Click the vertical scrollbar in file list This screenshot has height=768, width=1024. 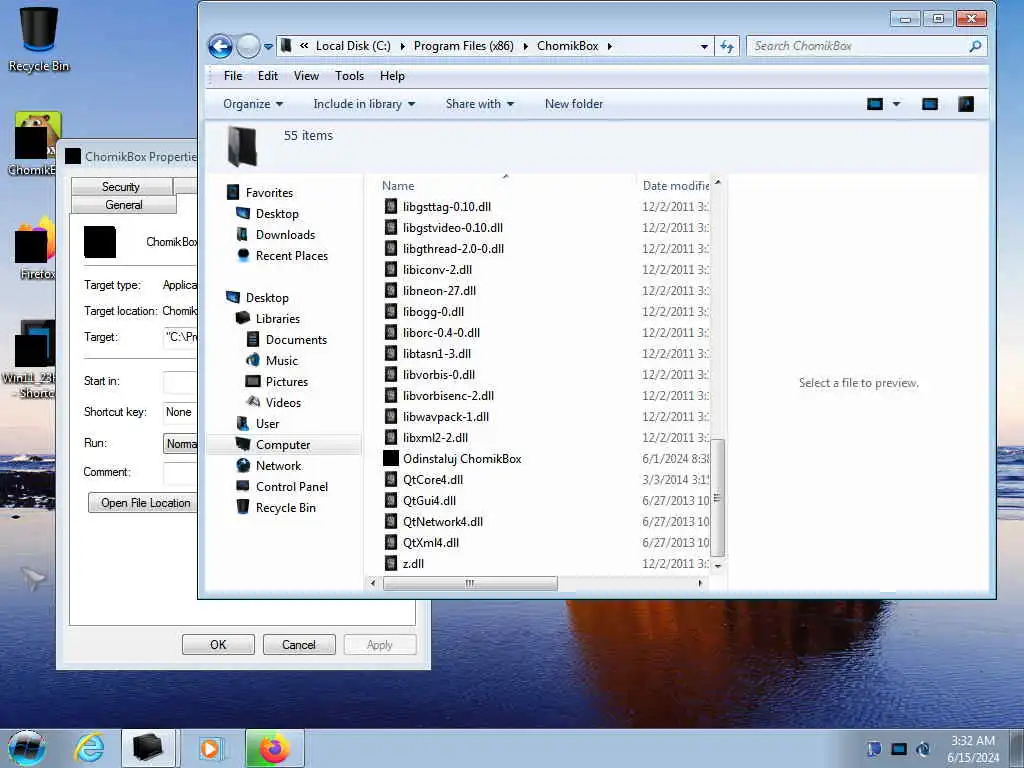click(717, 498)
